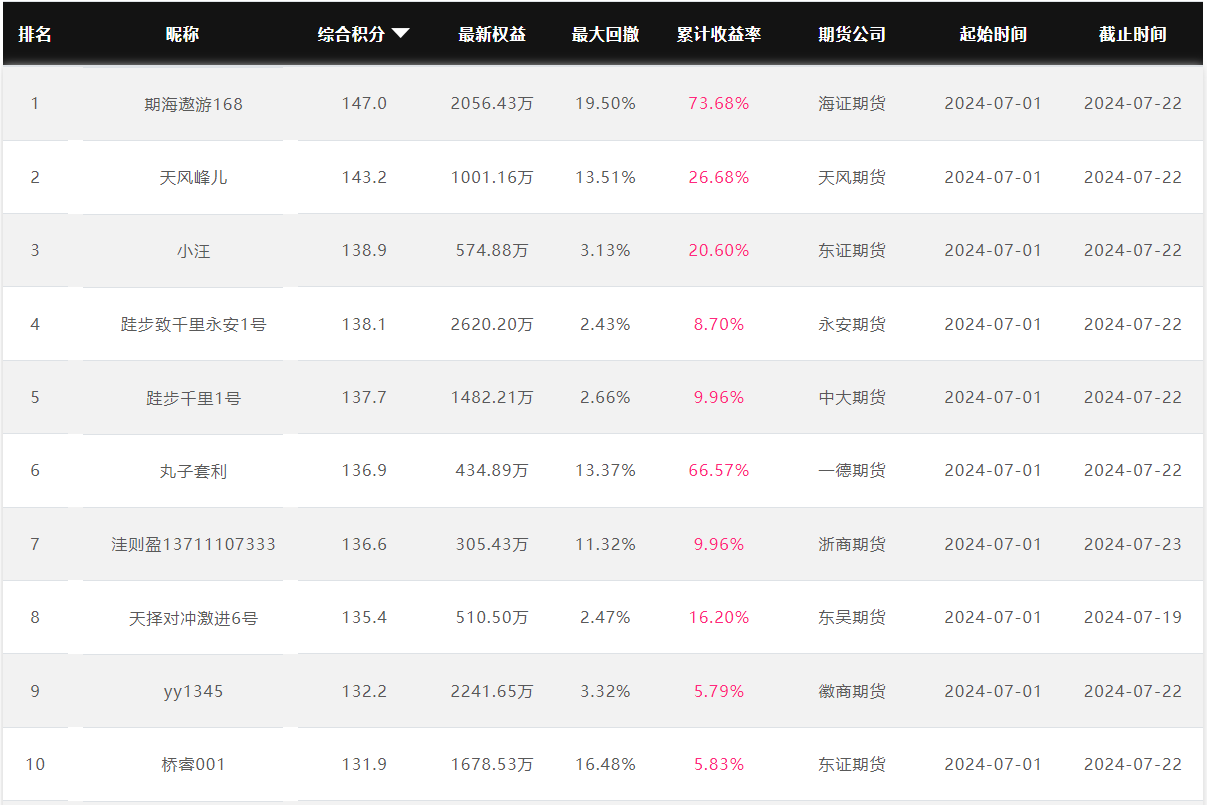1207x805 pixels.
Task: Select score 135.4 cell
Action: 364,617
